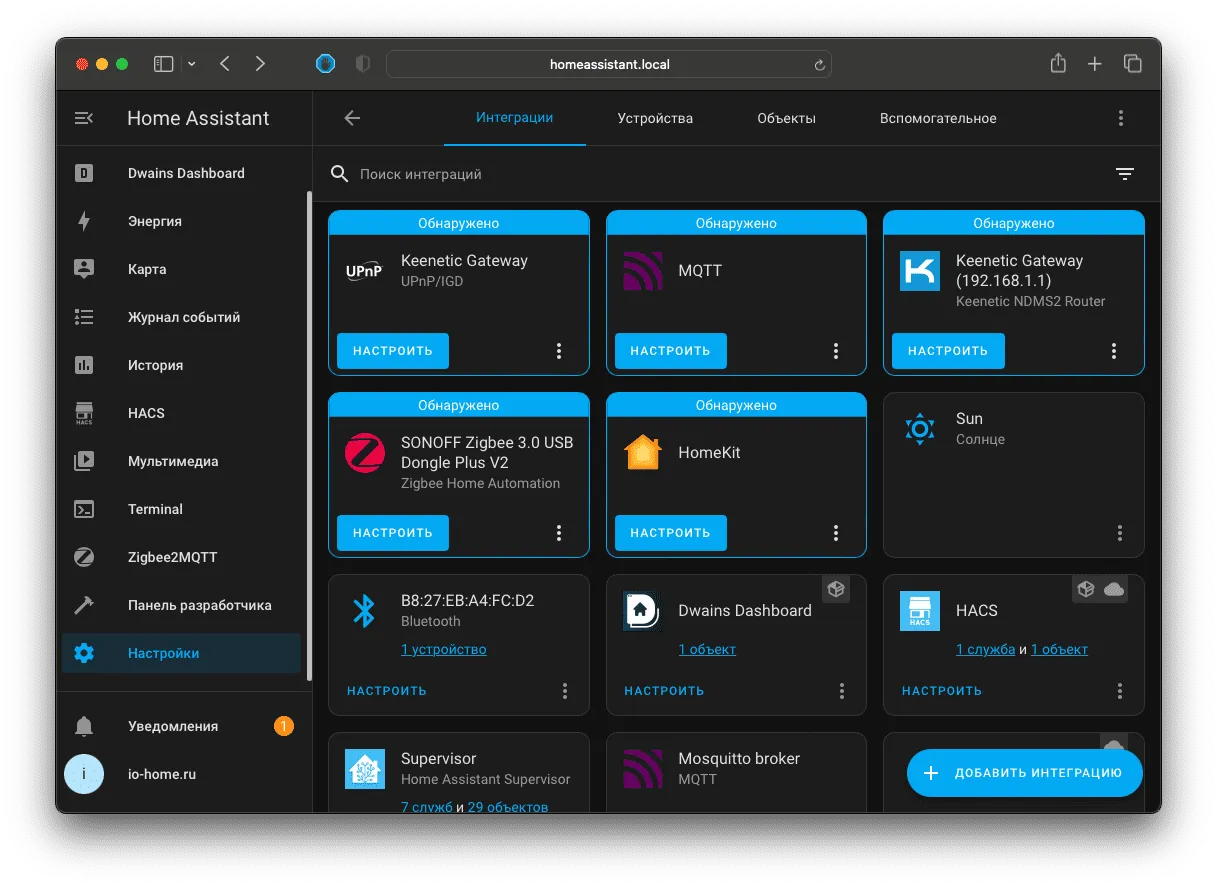Configure SONOFF Zigbee 3.0 USB Dongle
The height and width of the screenshot is (887, 1217).
click(x=393, y=533)
